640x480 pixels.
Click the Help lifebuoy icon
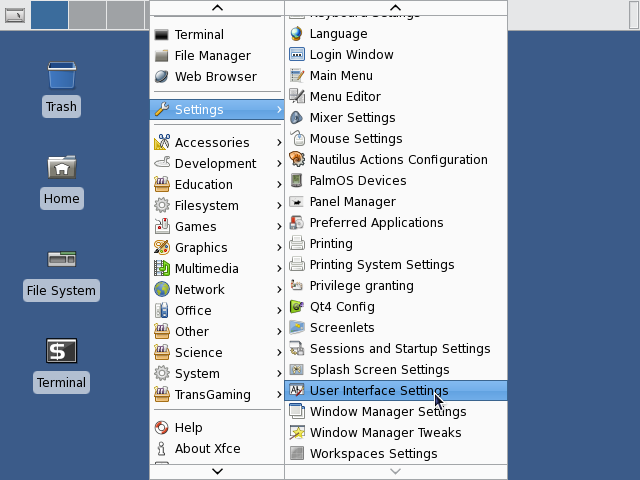click(162, 427)
